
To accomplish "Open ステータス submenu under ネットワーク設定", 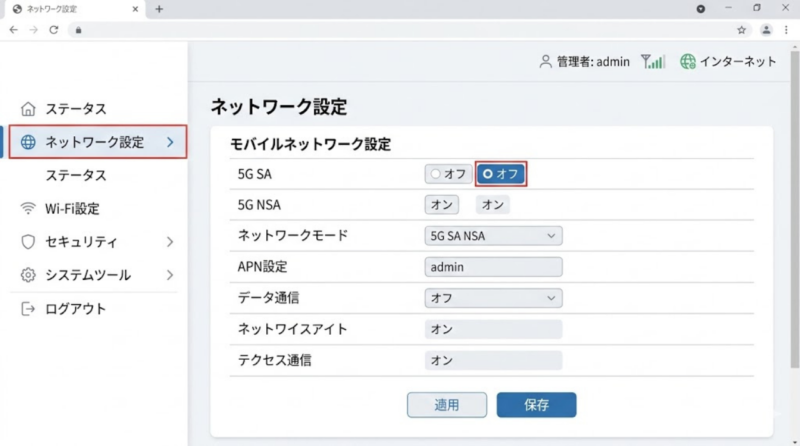I will click(76, 175).
